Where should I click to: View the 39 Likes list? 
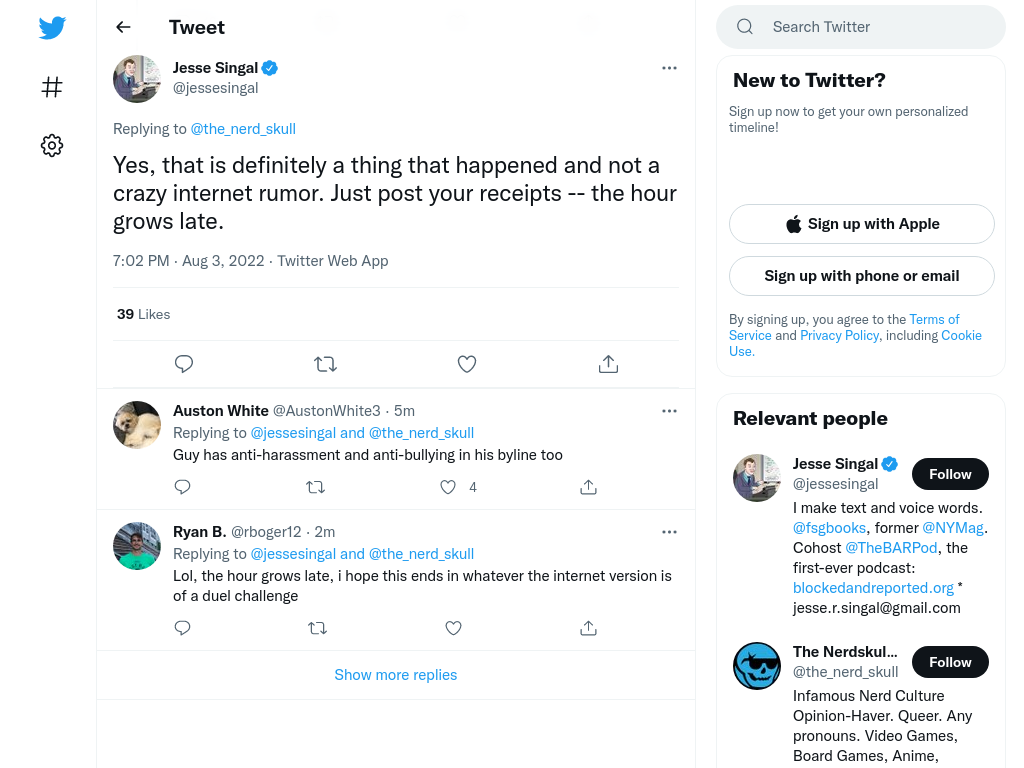[144, 314]
